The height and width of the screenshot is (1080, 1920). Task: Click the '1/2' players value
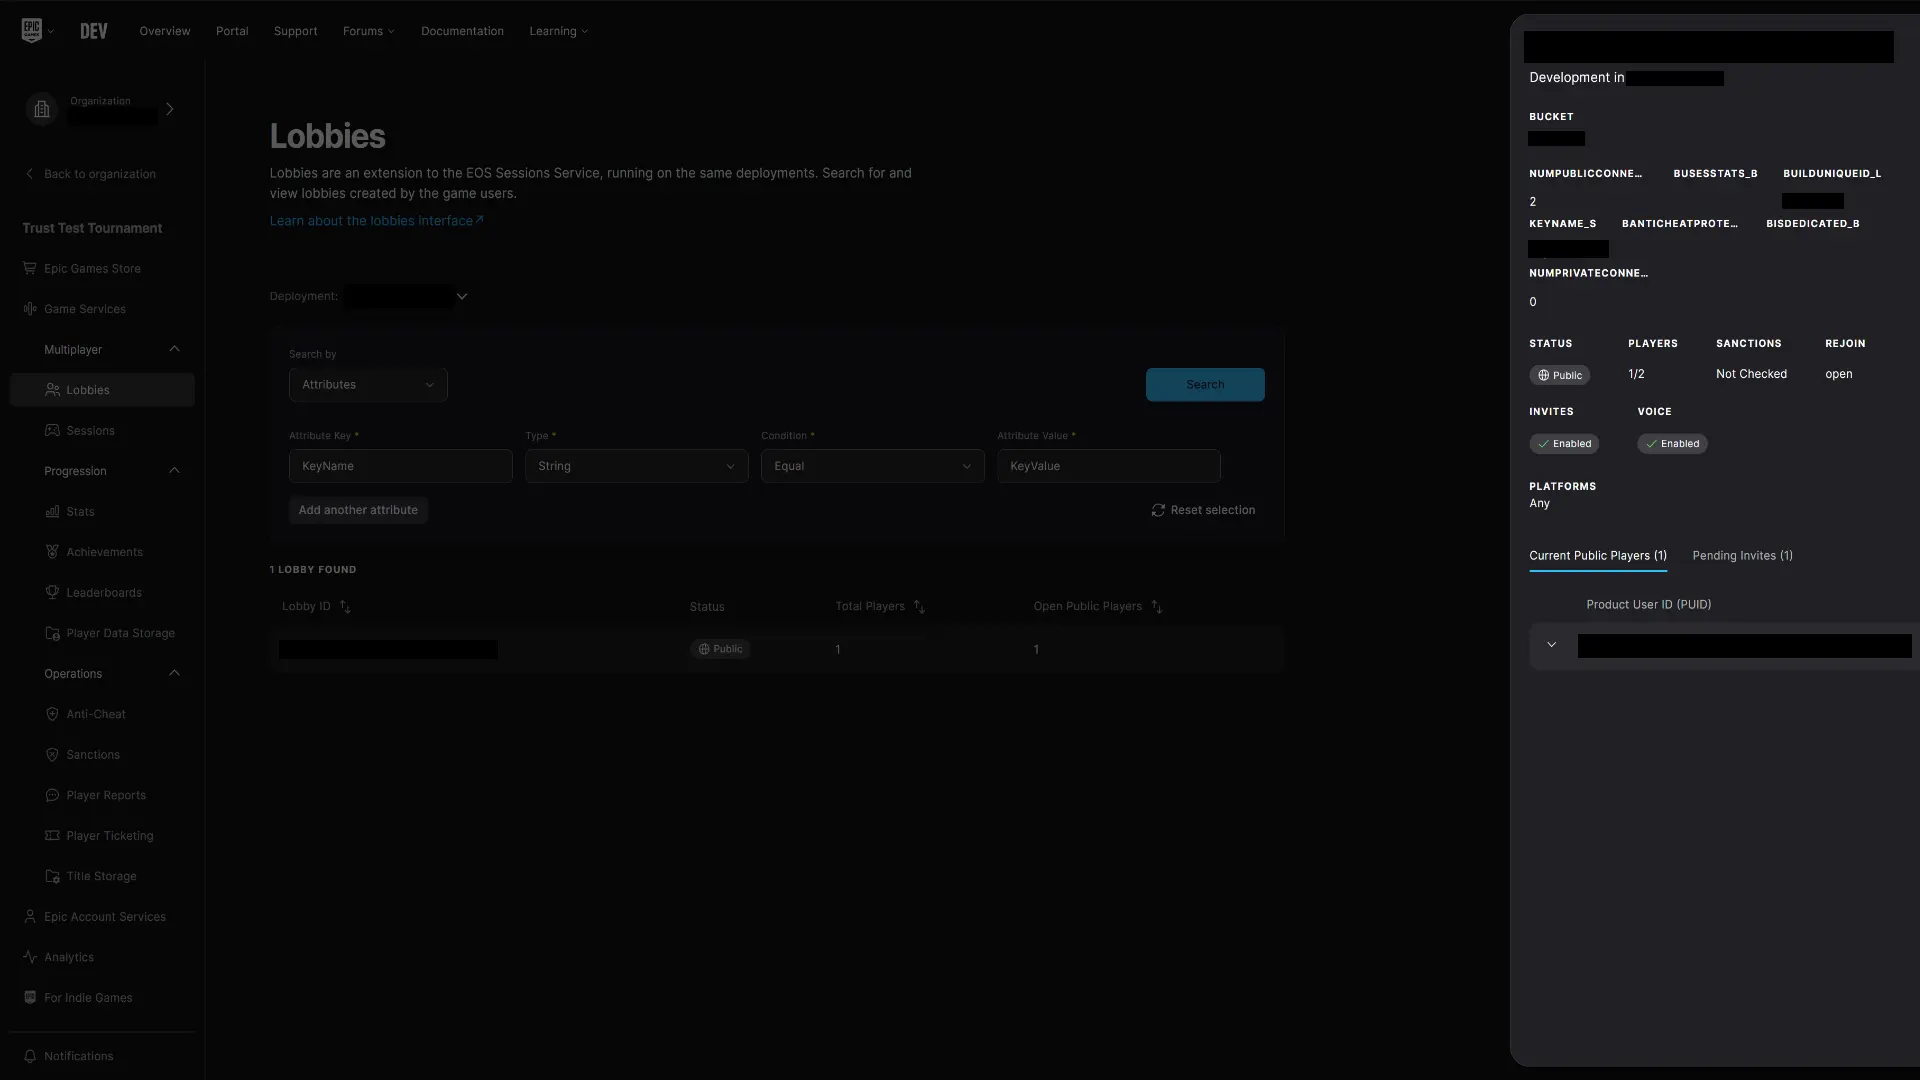[x=1636, y=374]
